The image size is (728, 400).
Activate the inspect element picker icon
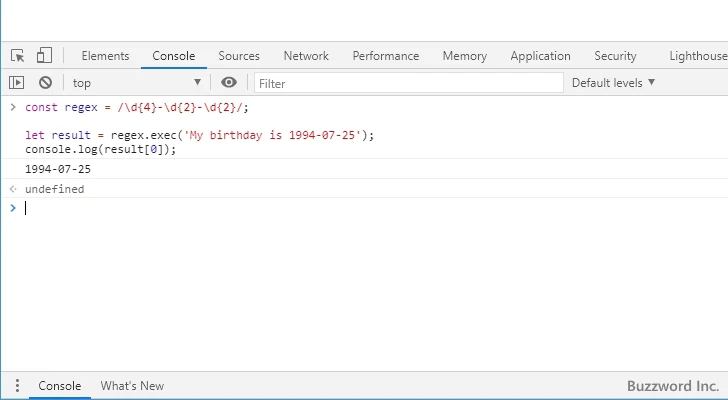tap(18, 56)
